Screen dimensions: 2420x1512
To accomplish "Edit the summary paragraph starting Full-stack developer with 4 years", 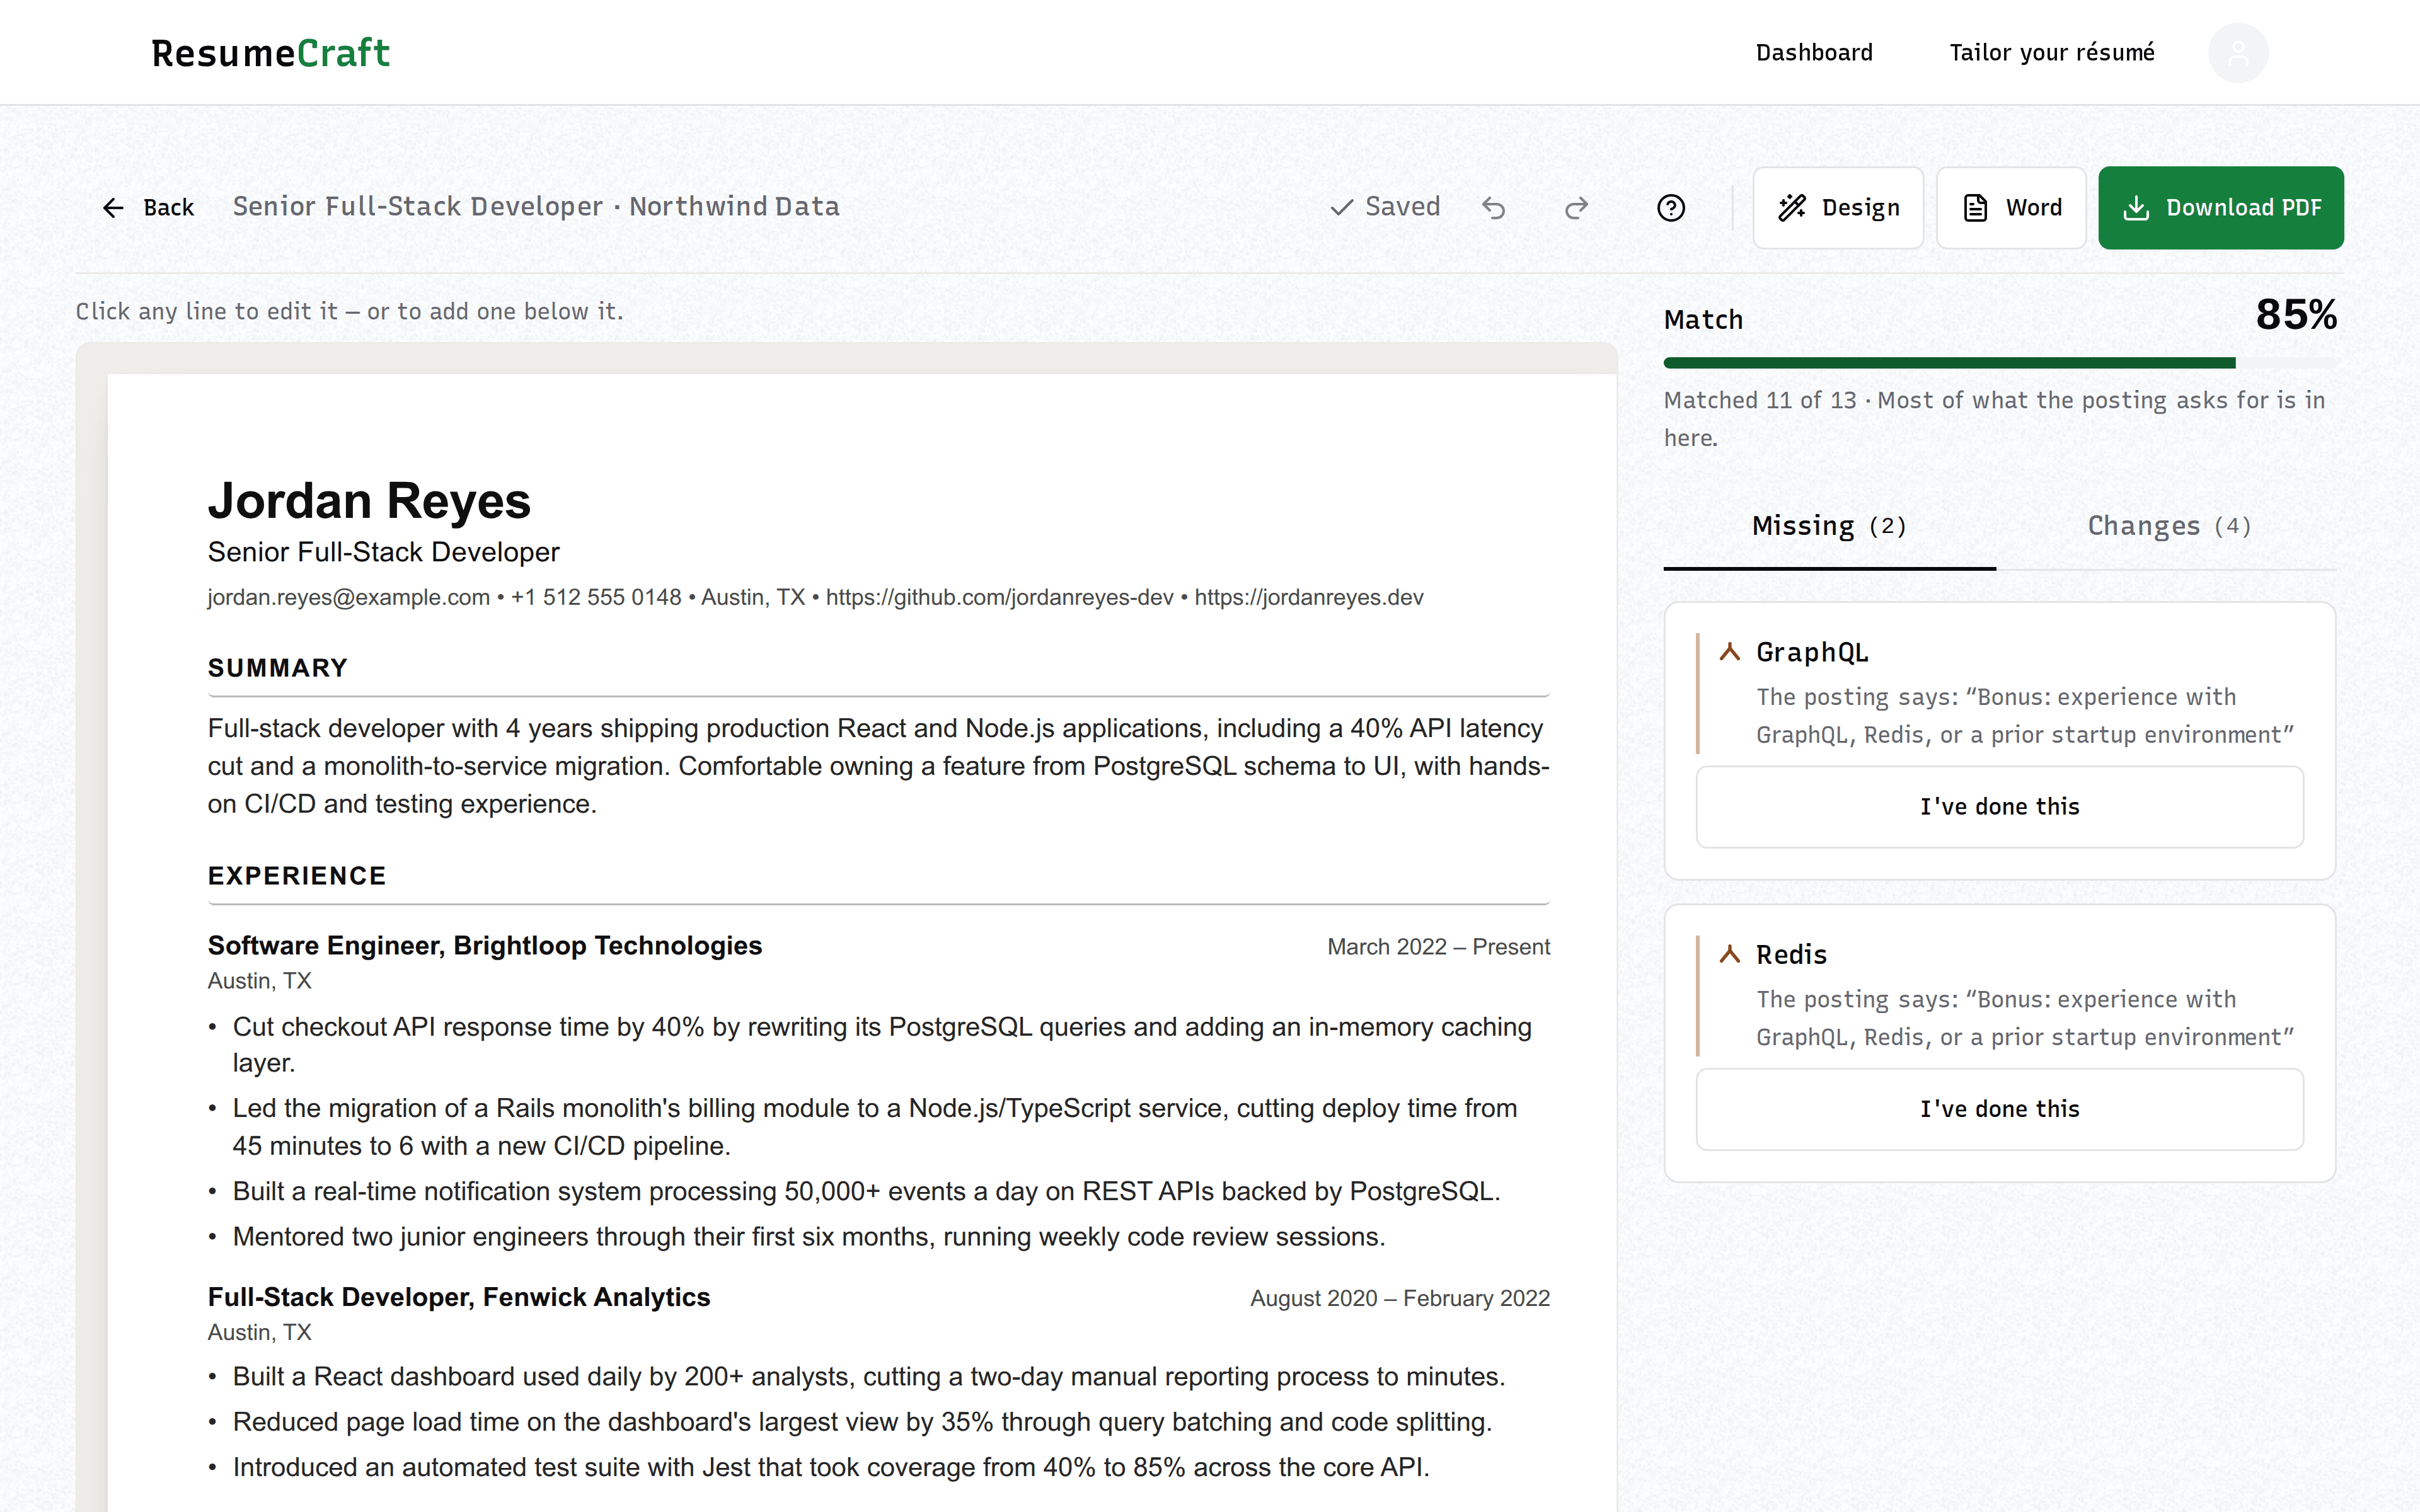I will click(x=879, y=766).
